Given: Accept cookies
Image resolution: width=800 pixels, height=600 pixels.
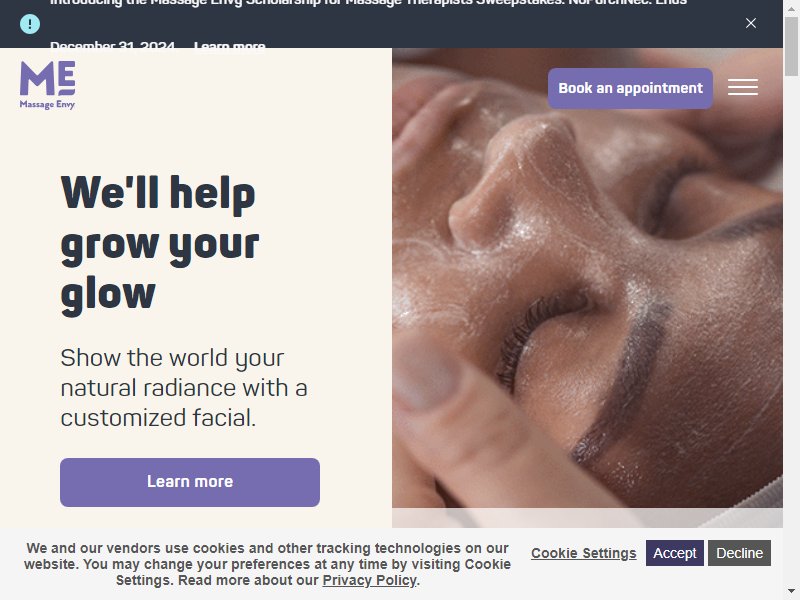Looking at the screenshot, I should click(674, 553).
